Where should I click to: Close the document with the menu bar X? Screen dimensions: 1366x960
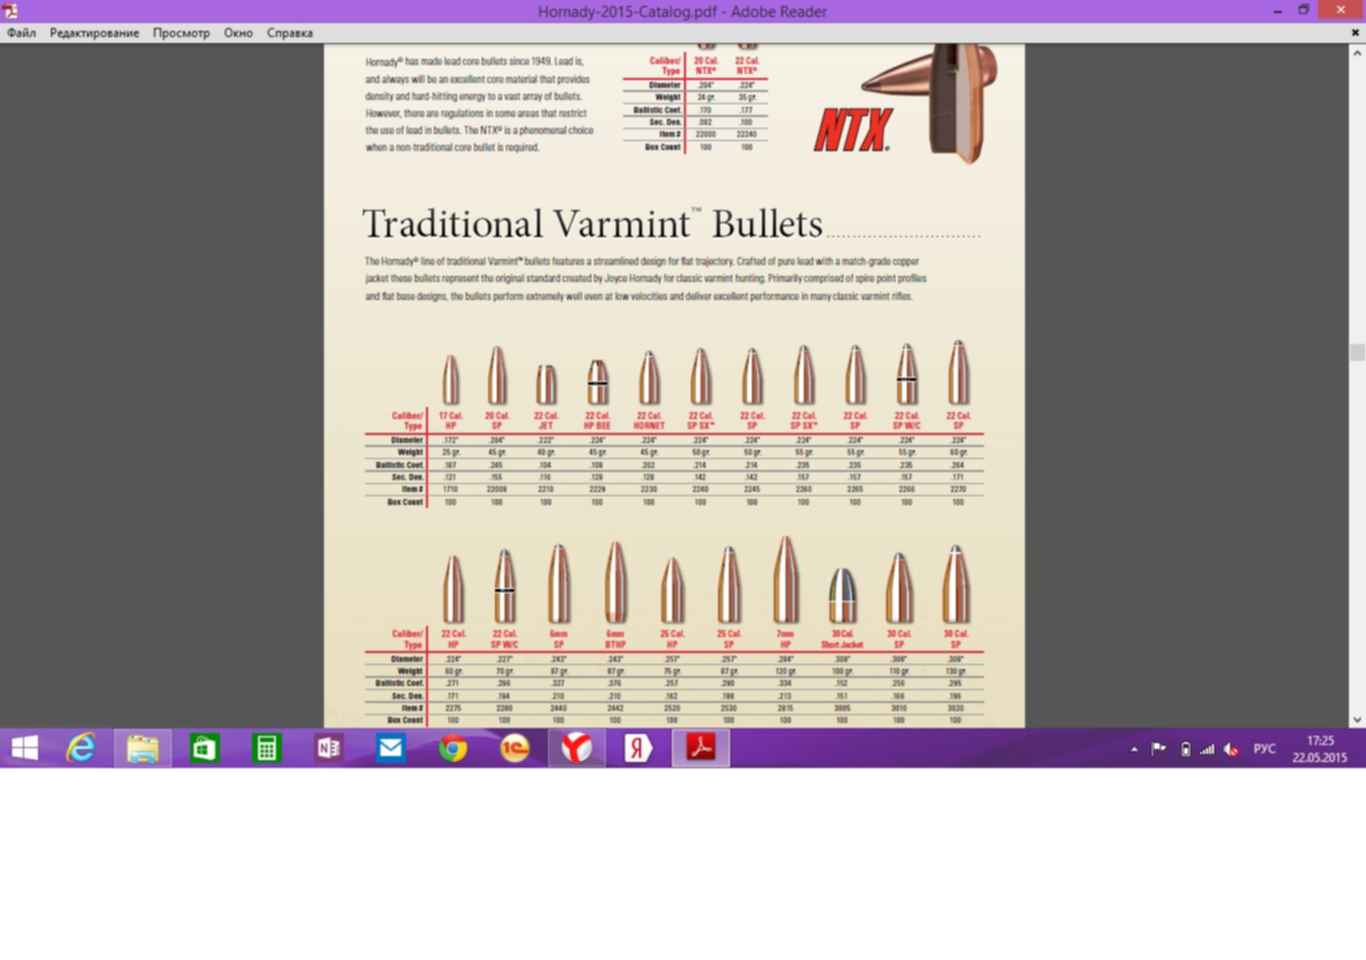coord(1355,33)
